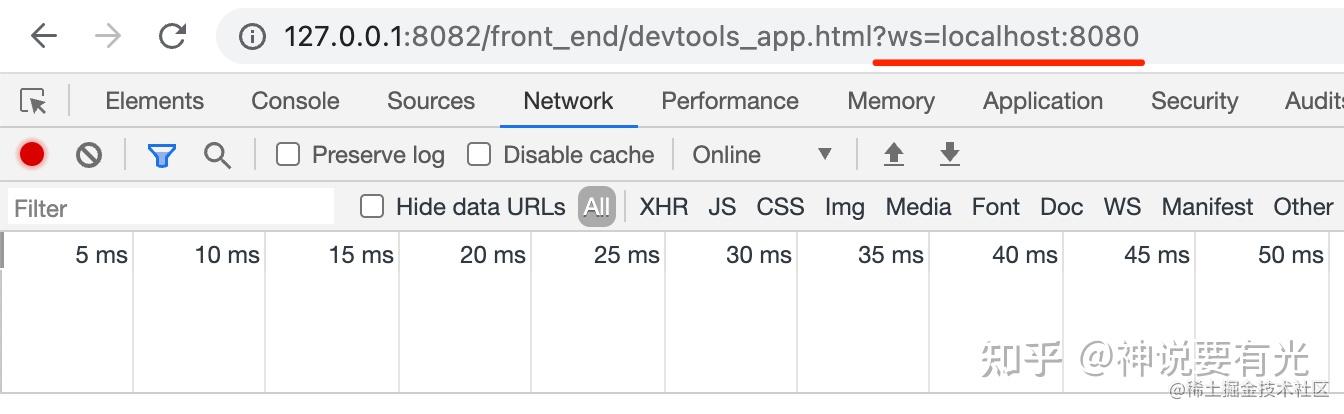The image size is (1344, 414).
Task: Open the Performance tab
Action: 730,101
